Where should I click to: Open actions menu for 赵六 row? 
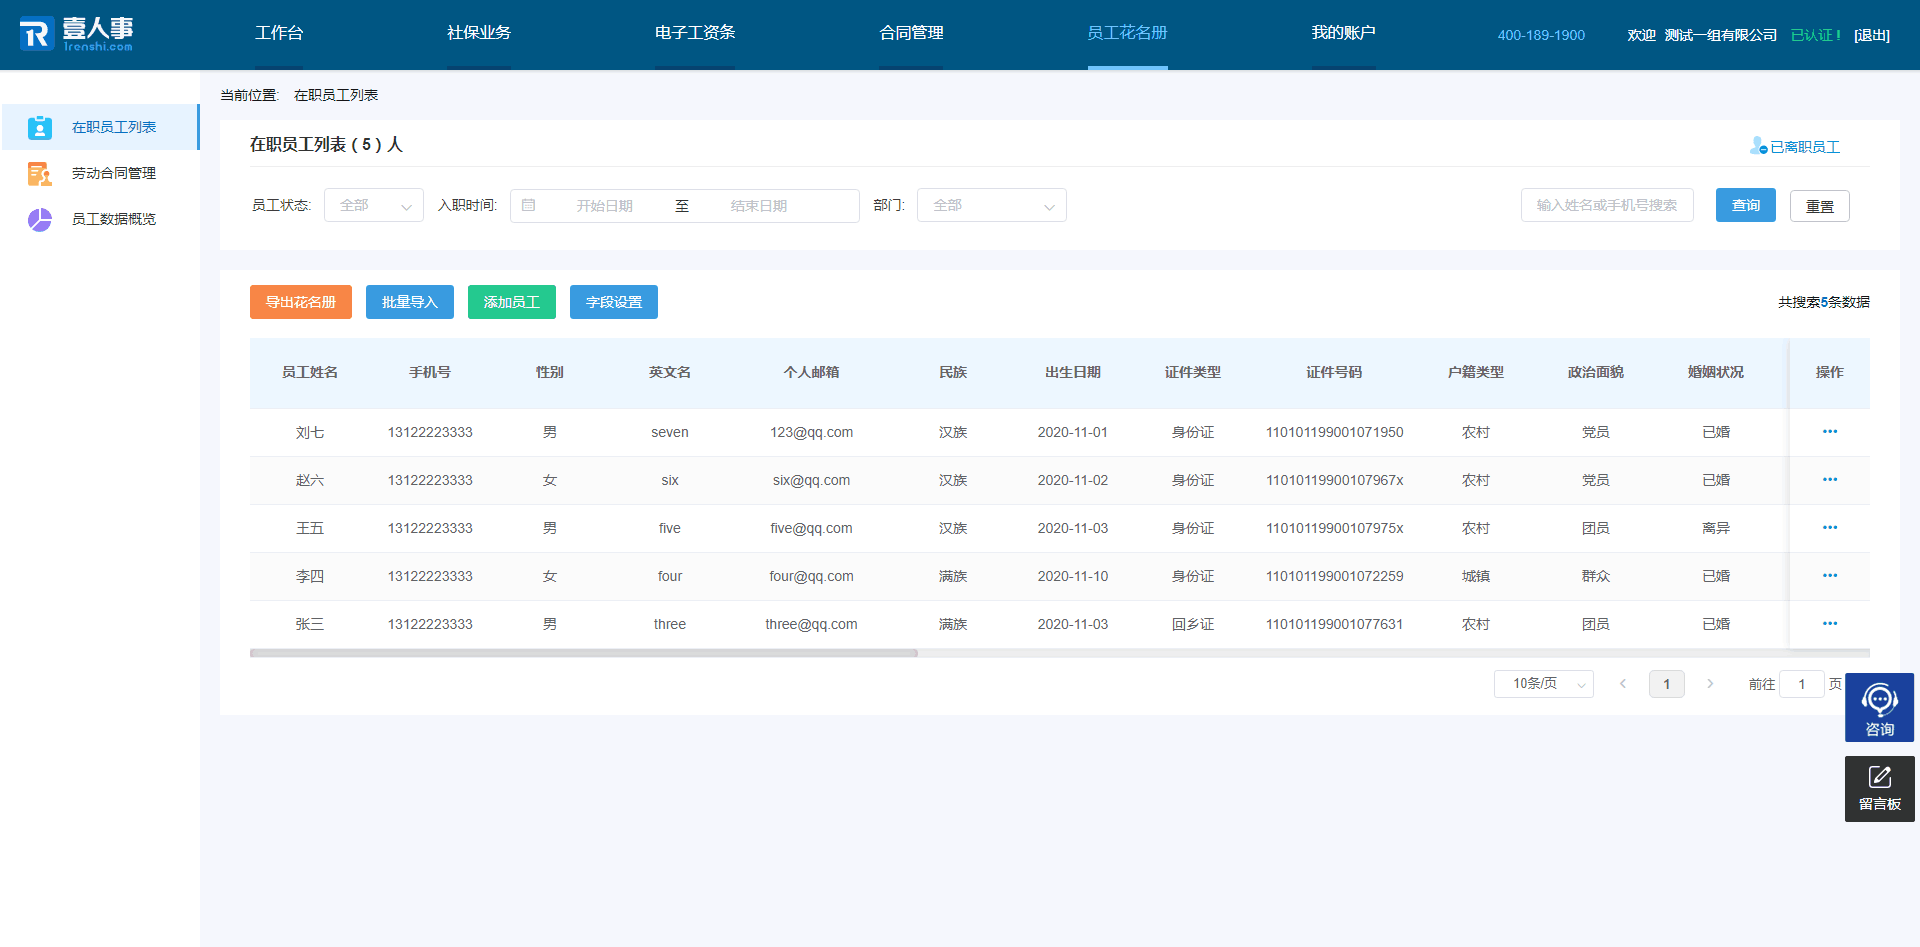pos(1830,480)
